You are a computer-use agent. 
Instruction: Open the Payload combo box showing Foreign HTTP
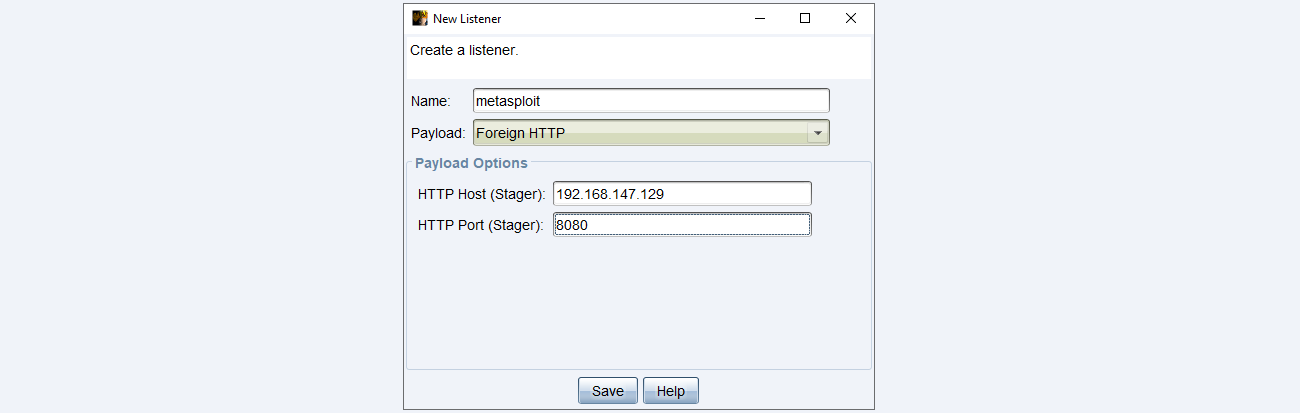(640, 133)
